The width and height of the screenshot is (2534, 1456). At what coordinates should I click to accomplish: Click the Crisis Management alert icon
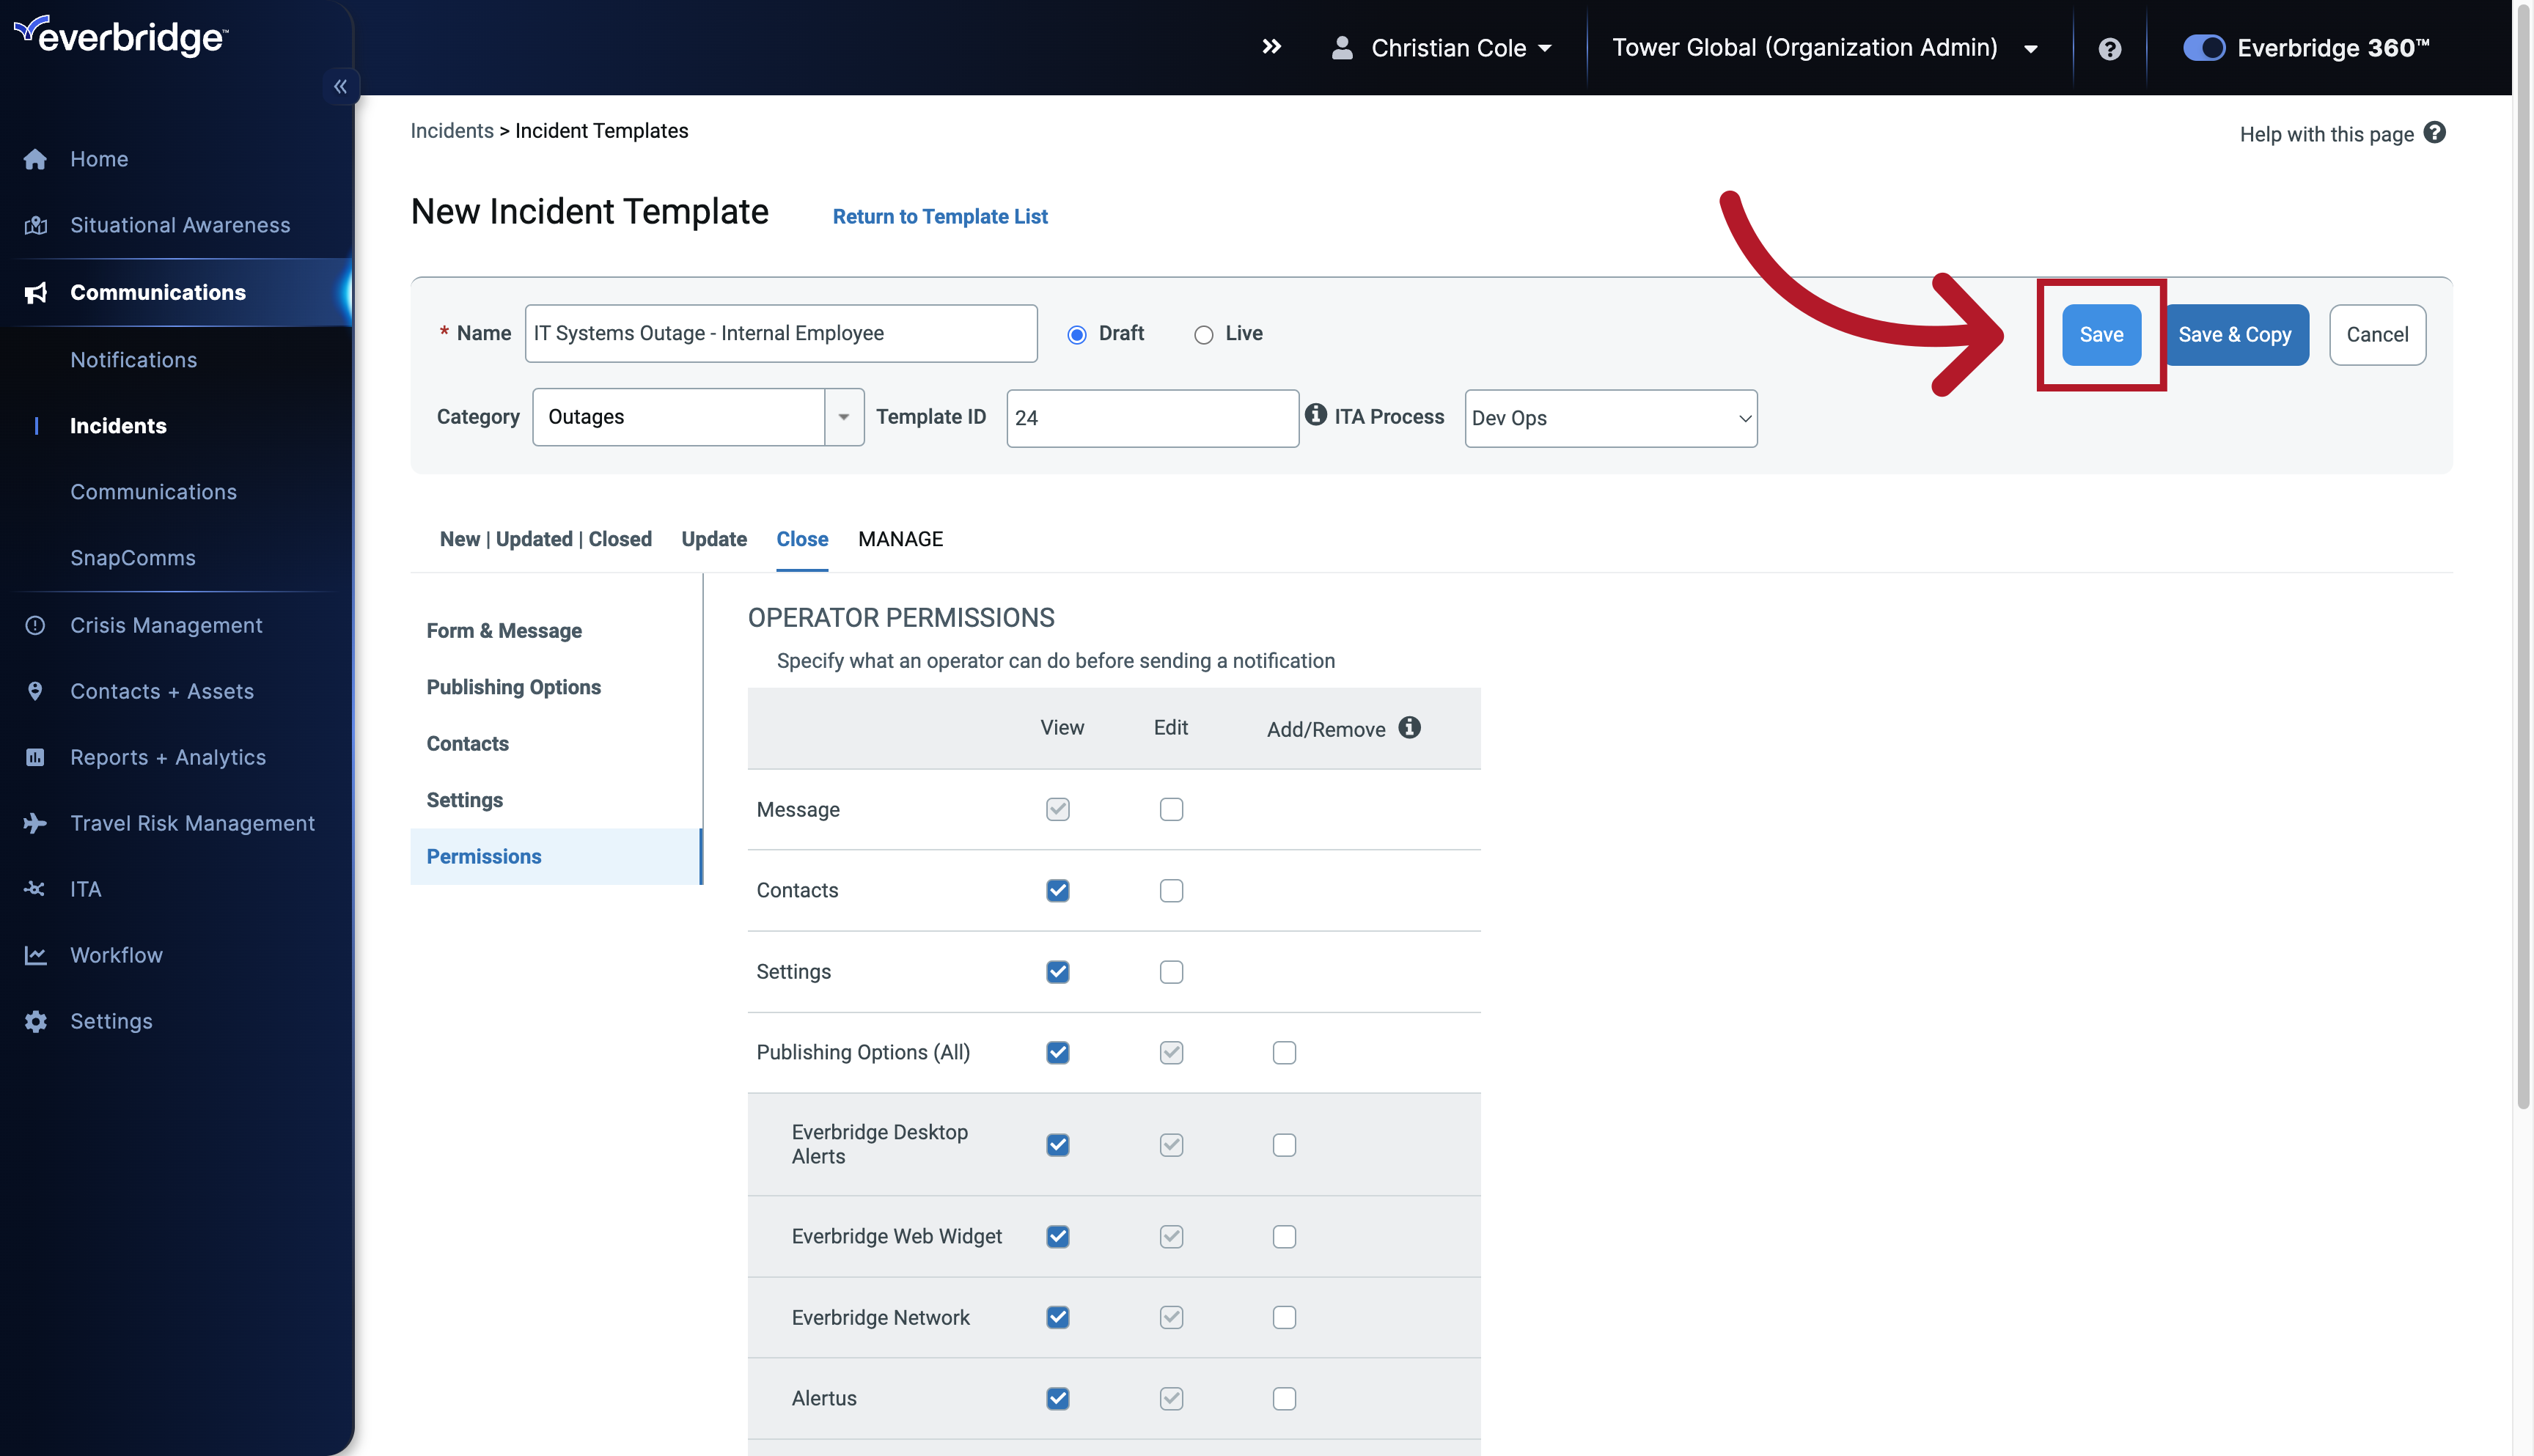coord(35,625)
